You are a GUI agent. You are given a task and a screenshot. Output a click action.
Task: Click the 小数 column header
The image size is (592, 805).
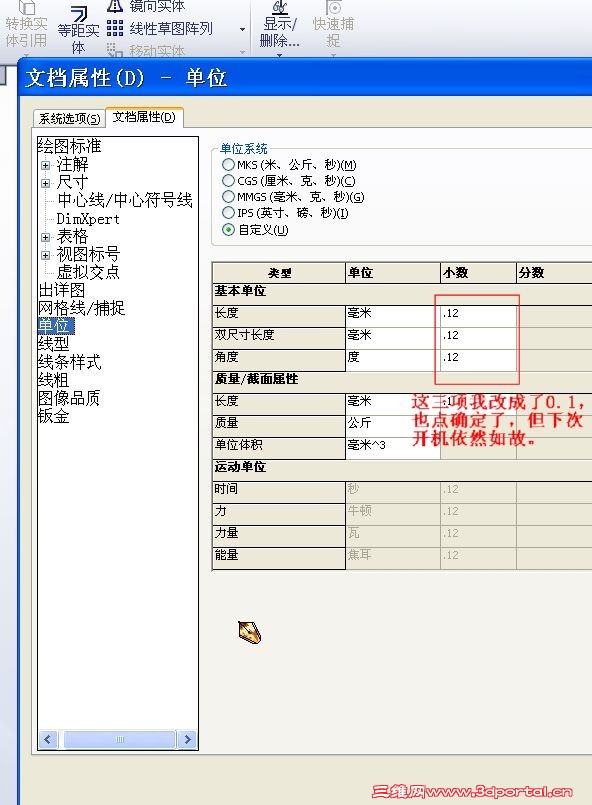click(x=478, y=273)
